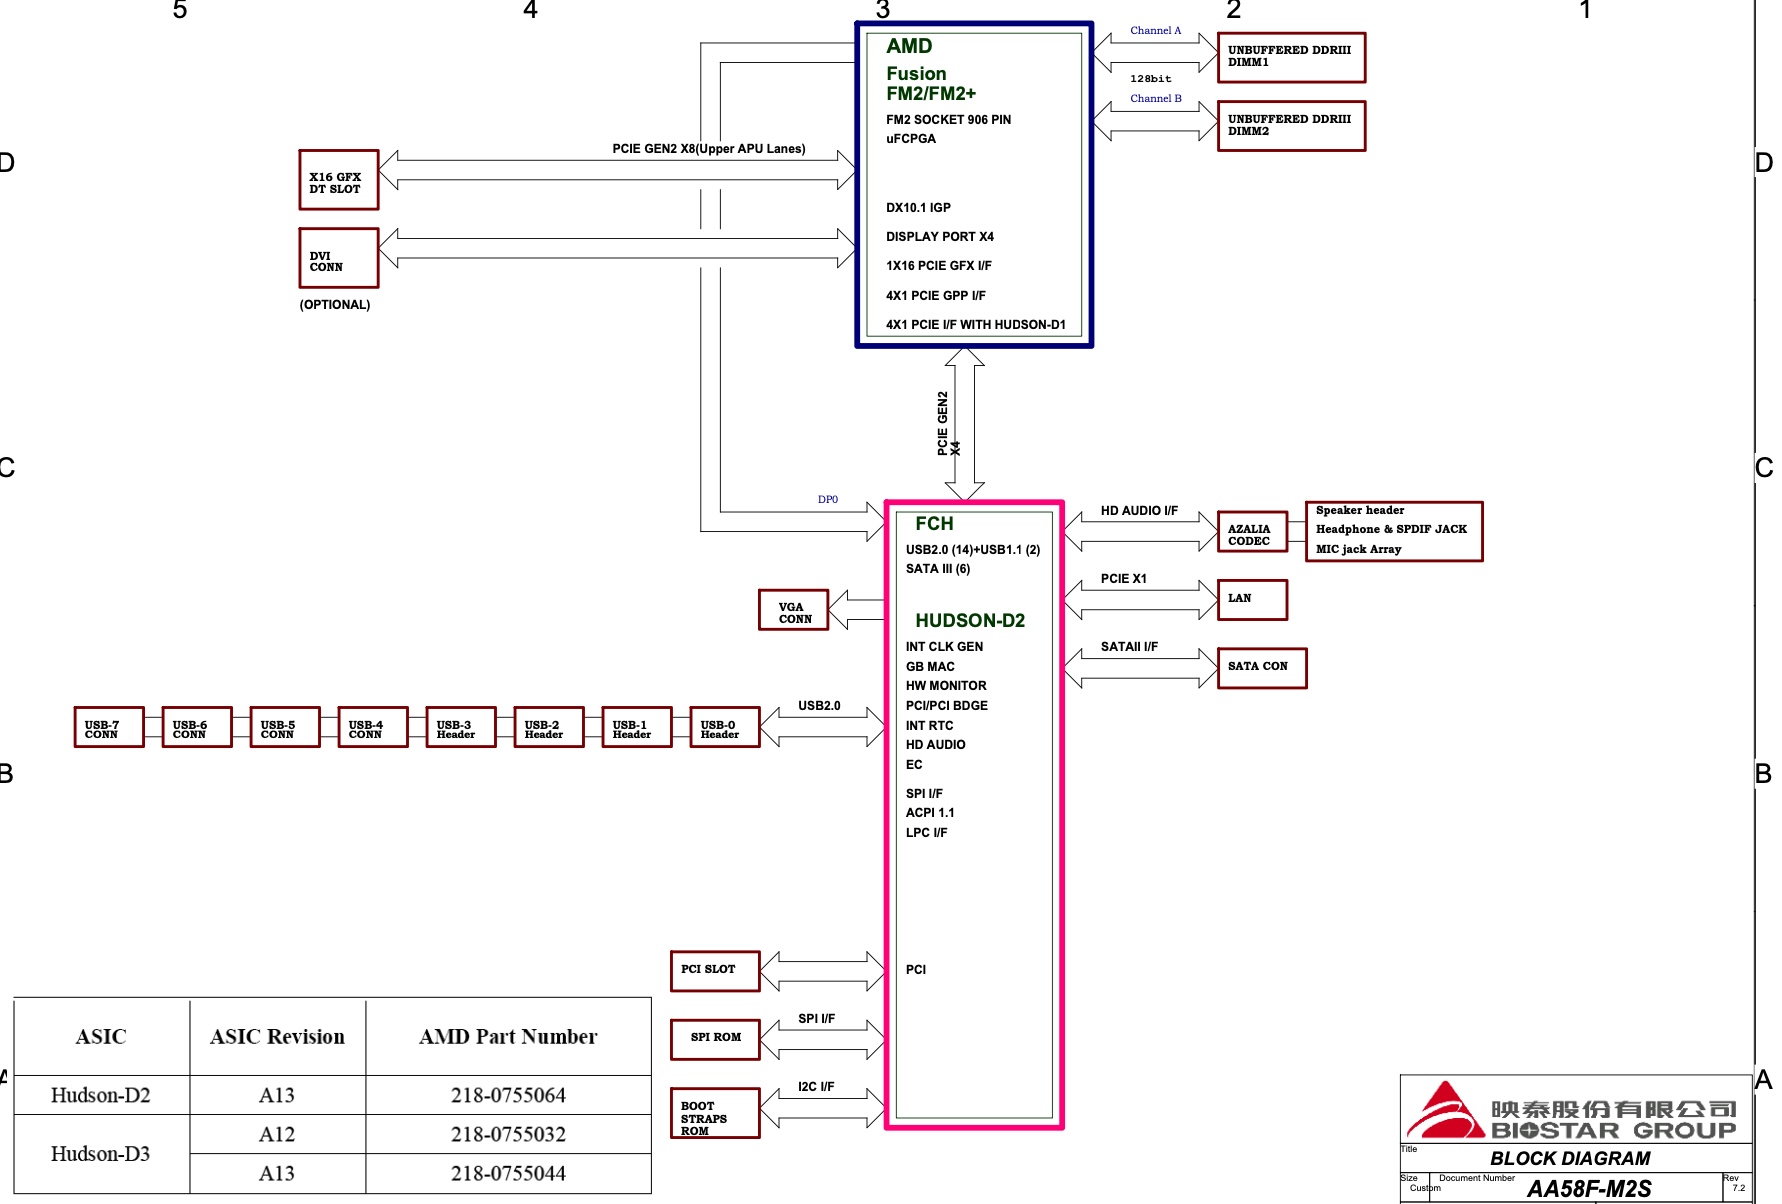Click the VGA CONN block

click(793, 610)
